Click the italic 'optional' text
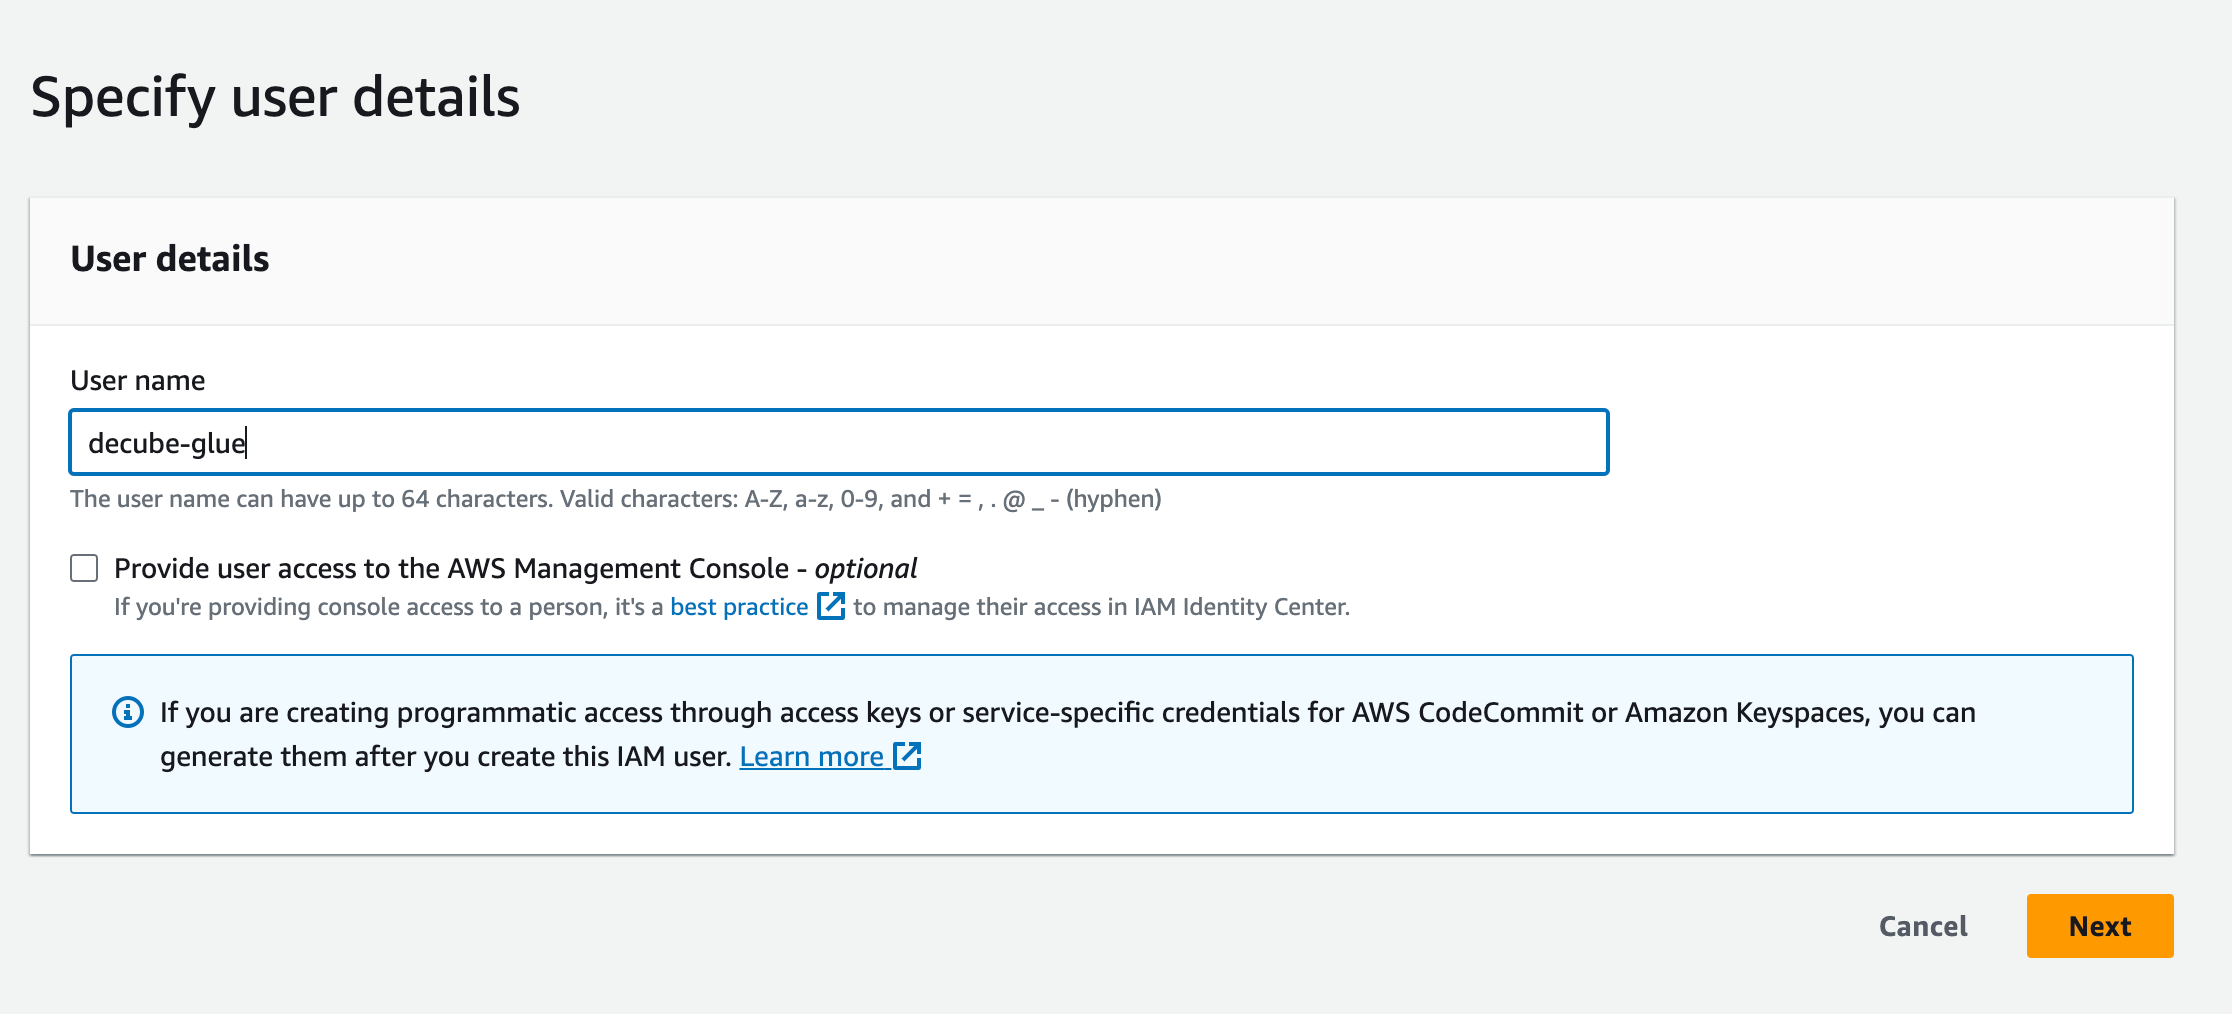The image size is (2232, 1014). (x=865, y=568)
